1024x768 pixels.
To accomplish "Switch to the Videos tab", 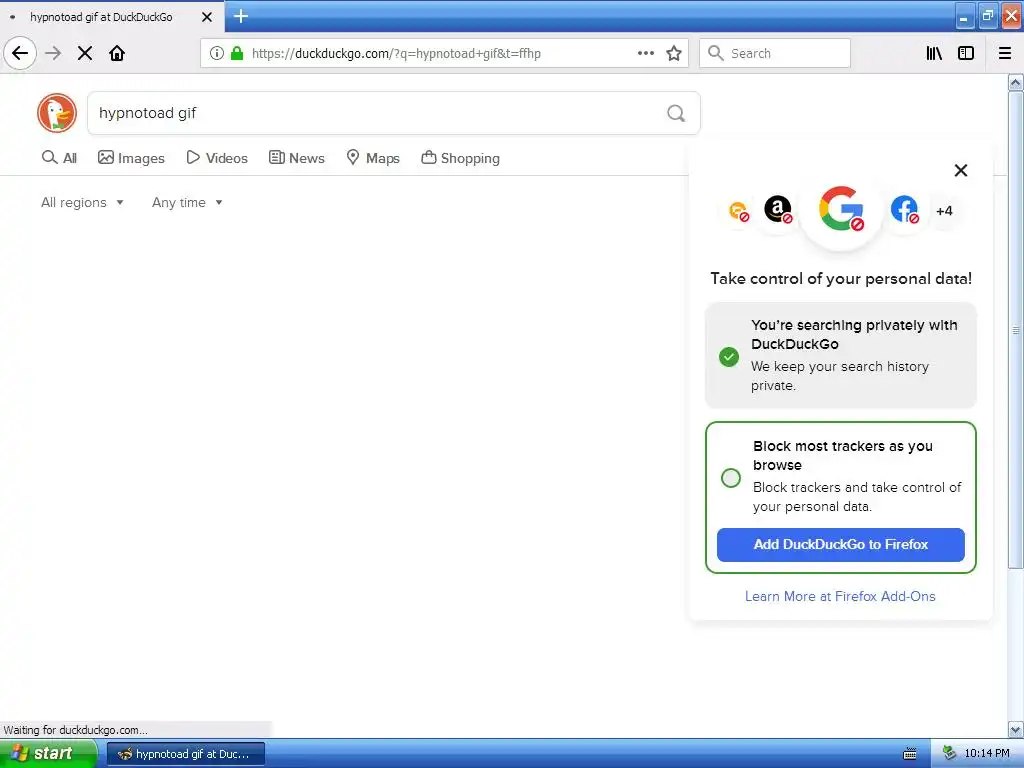I will [217, 158].
